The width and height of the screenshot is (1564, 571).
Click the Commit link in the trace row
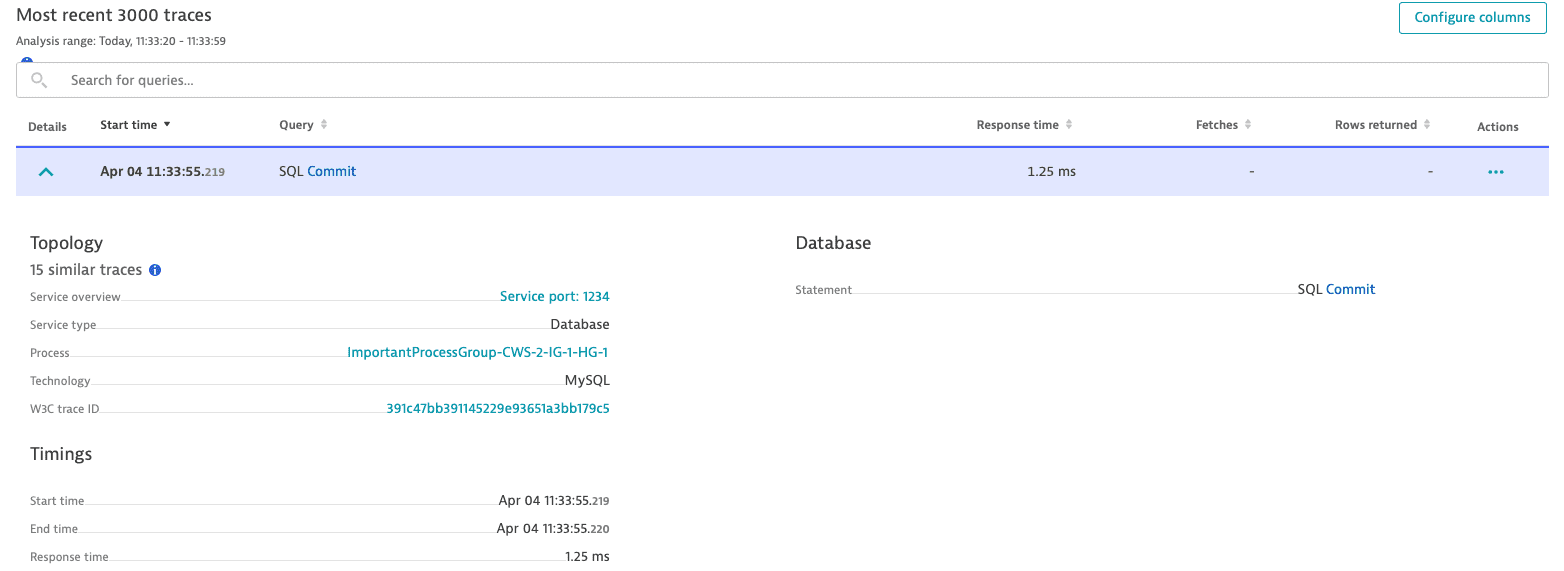[332, 172]
